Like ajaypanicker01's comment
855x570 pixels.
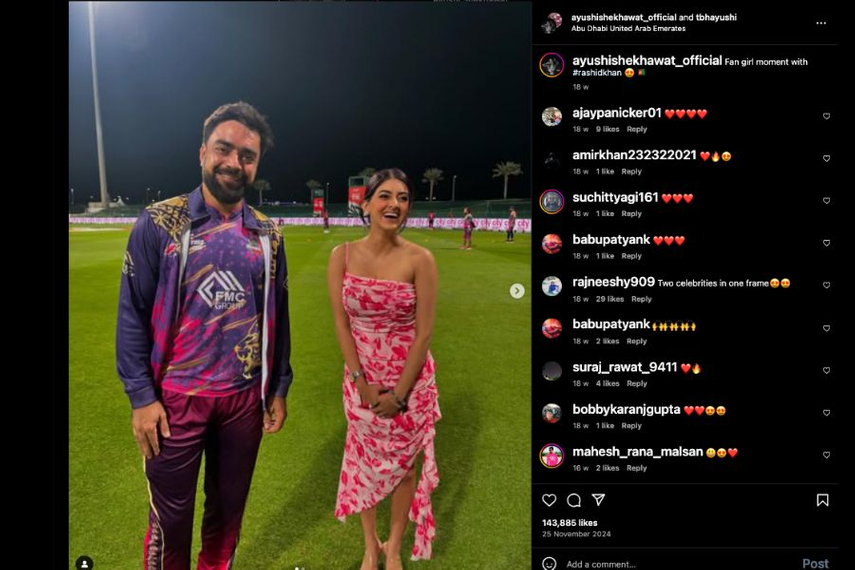coord(827,116)
